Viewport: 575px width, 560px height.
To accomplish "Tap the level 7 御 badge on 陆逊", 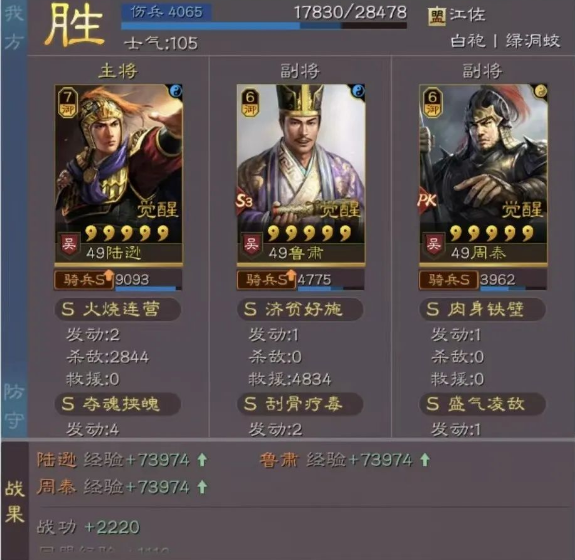I will 67,103.
